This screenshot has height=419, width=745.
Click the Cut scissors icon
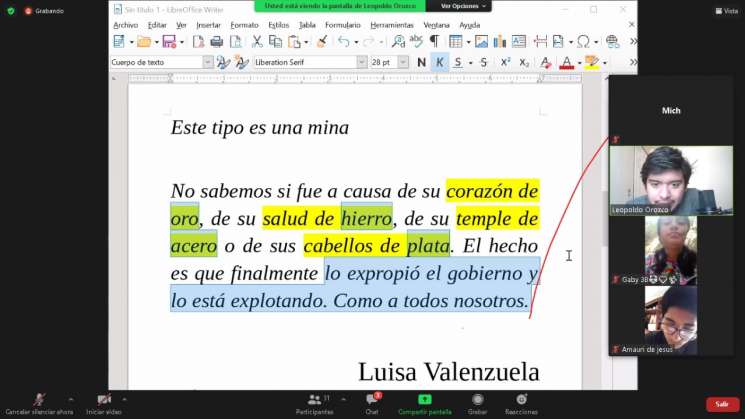257,42
